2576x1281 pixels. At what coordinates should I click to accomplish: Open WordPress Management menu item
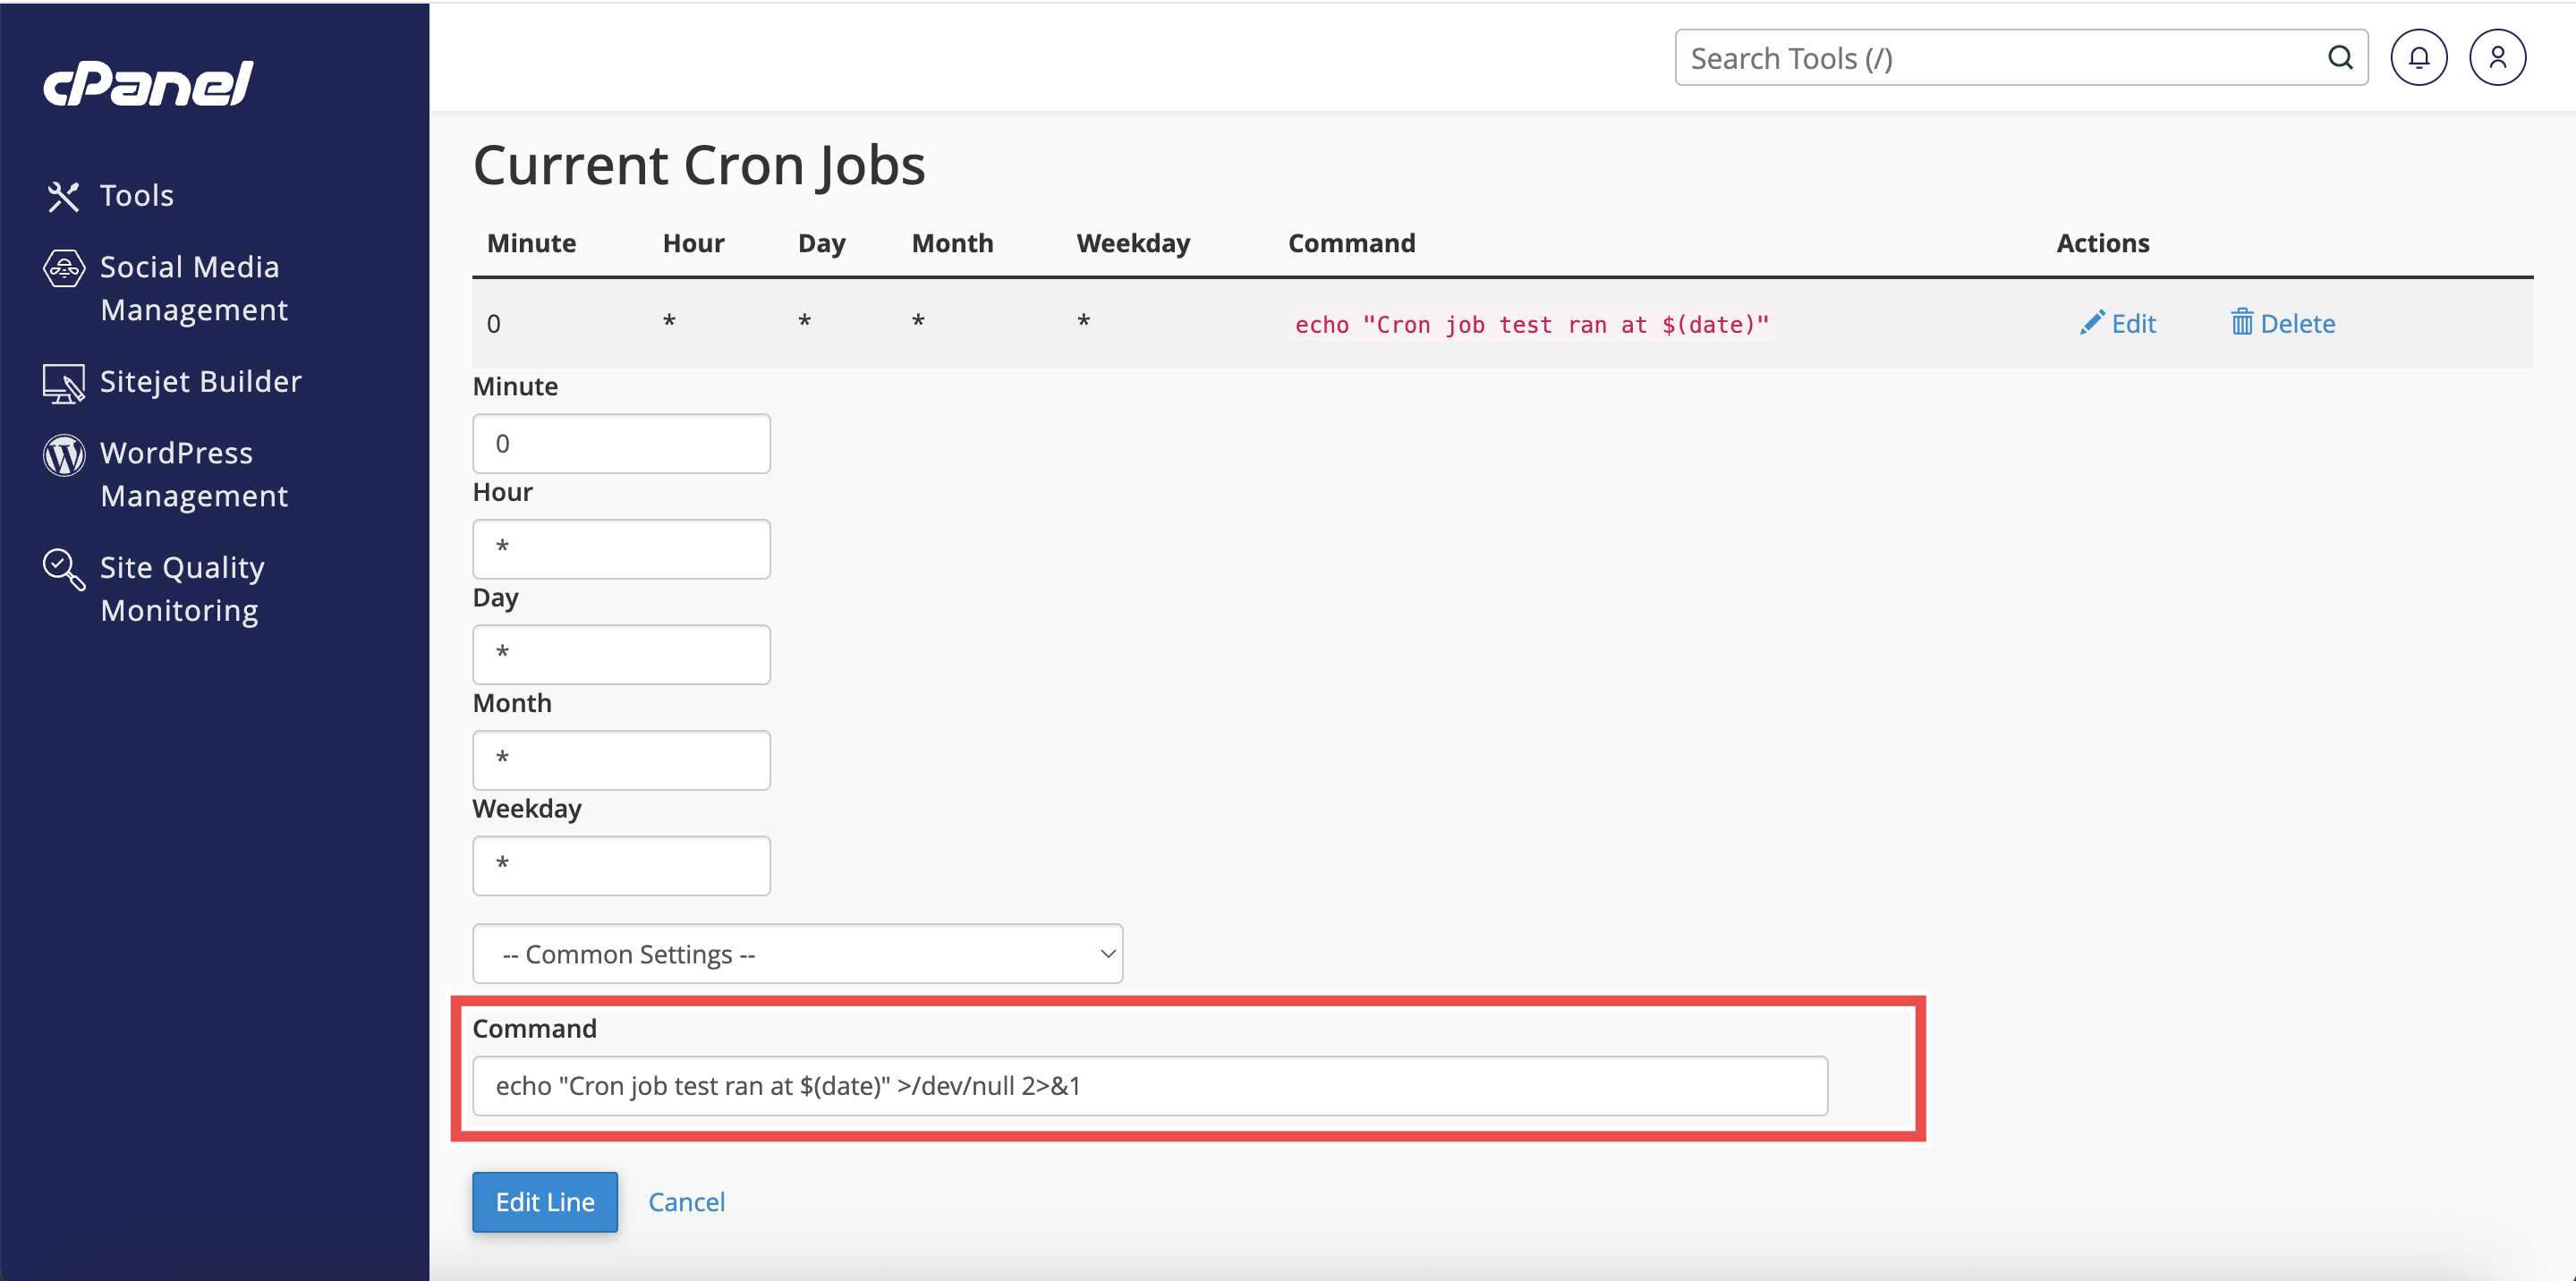(194, 474)
